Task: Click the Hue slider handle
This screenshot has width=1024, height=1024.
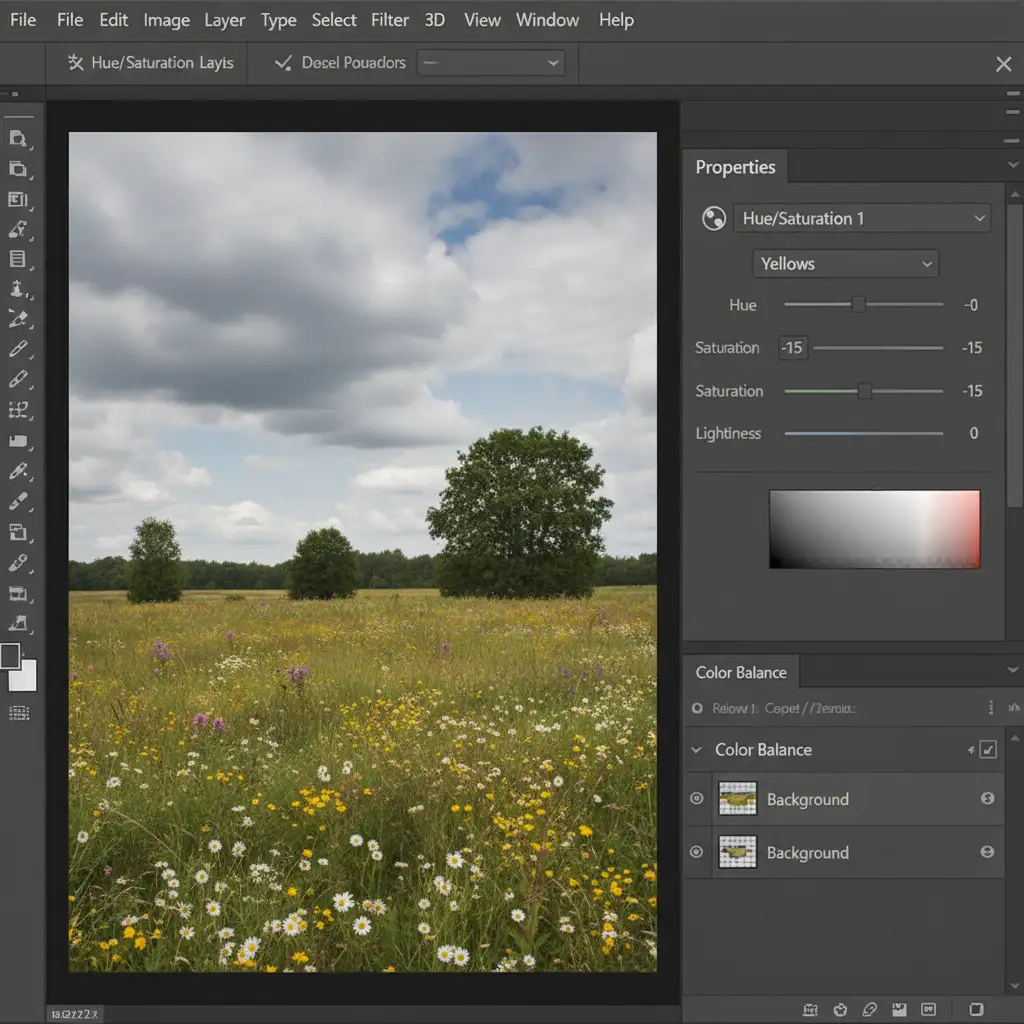Action: (858, 305)
